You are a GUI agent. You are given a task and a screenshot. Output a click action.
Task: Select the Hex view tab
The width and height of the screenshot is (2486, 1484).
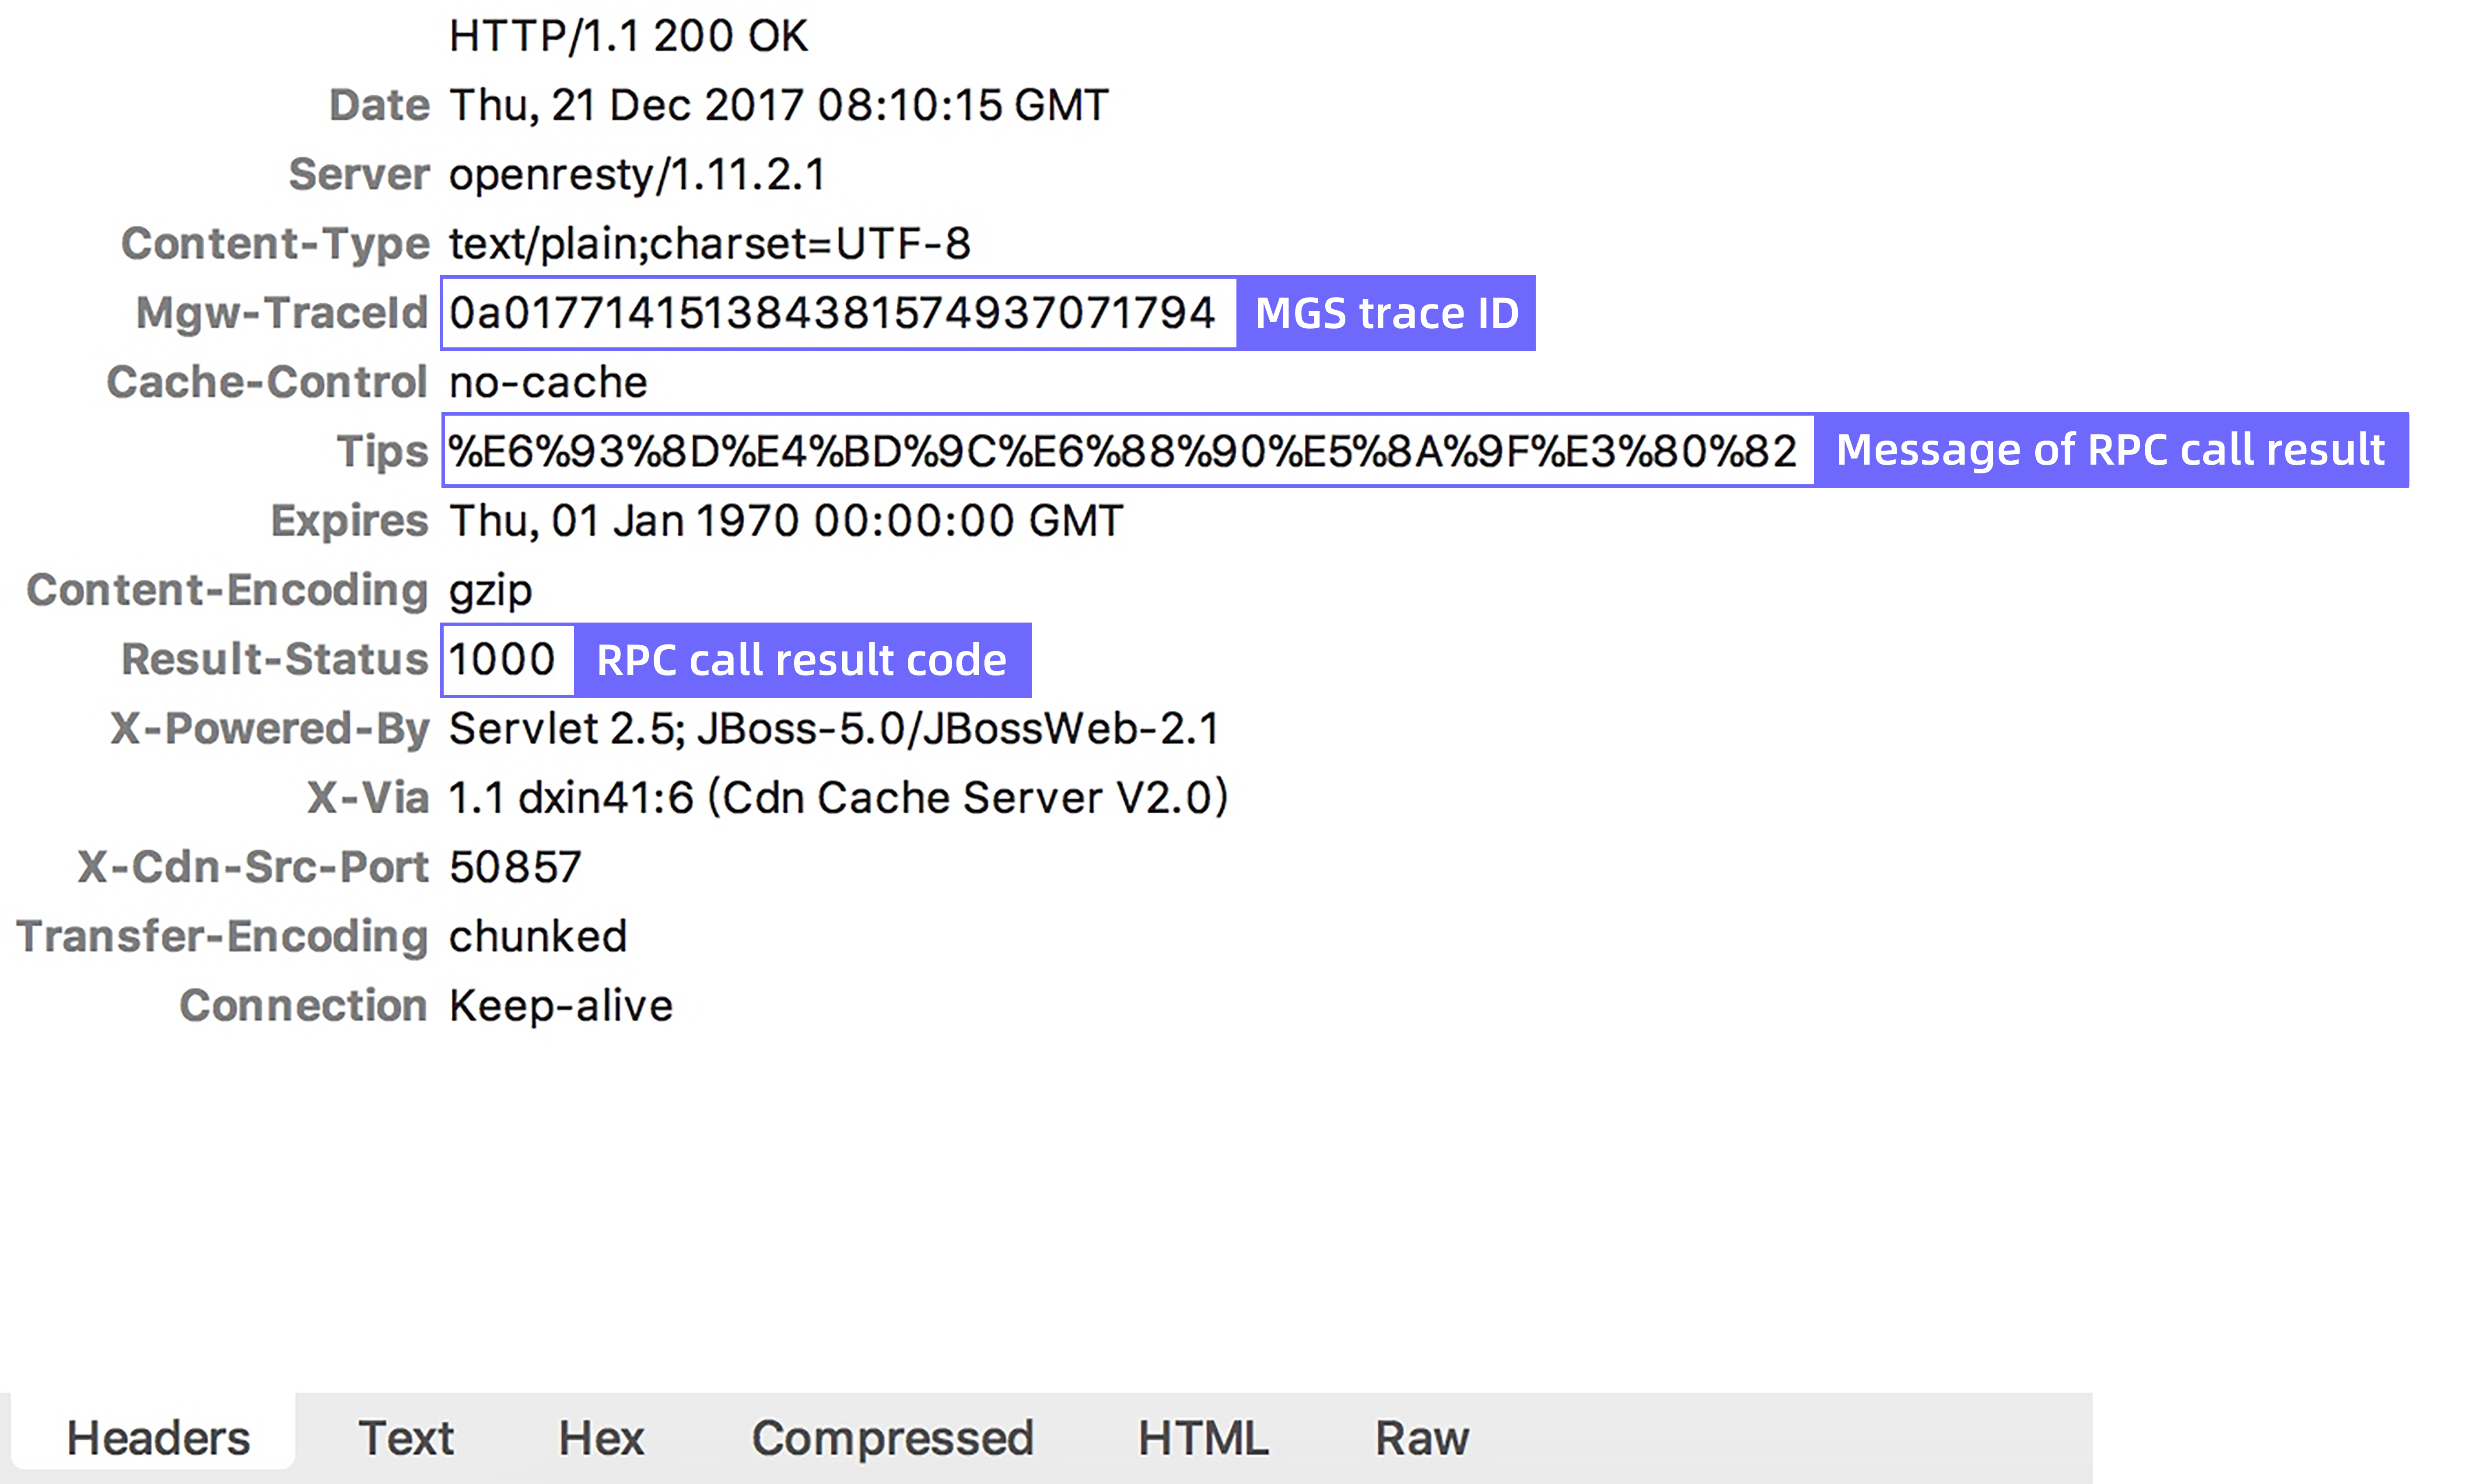coord(601,1438)
